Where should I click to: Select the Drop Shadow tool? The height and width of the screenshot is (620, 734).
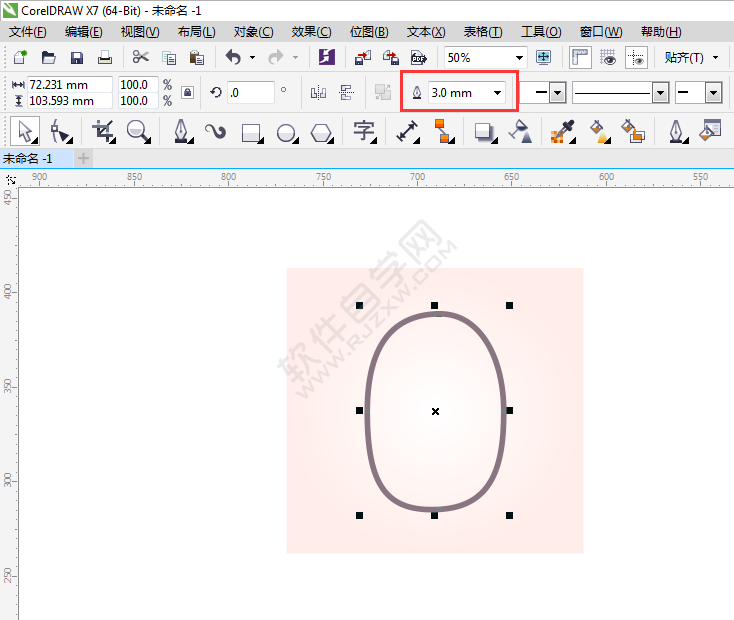(485, 133)
